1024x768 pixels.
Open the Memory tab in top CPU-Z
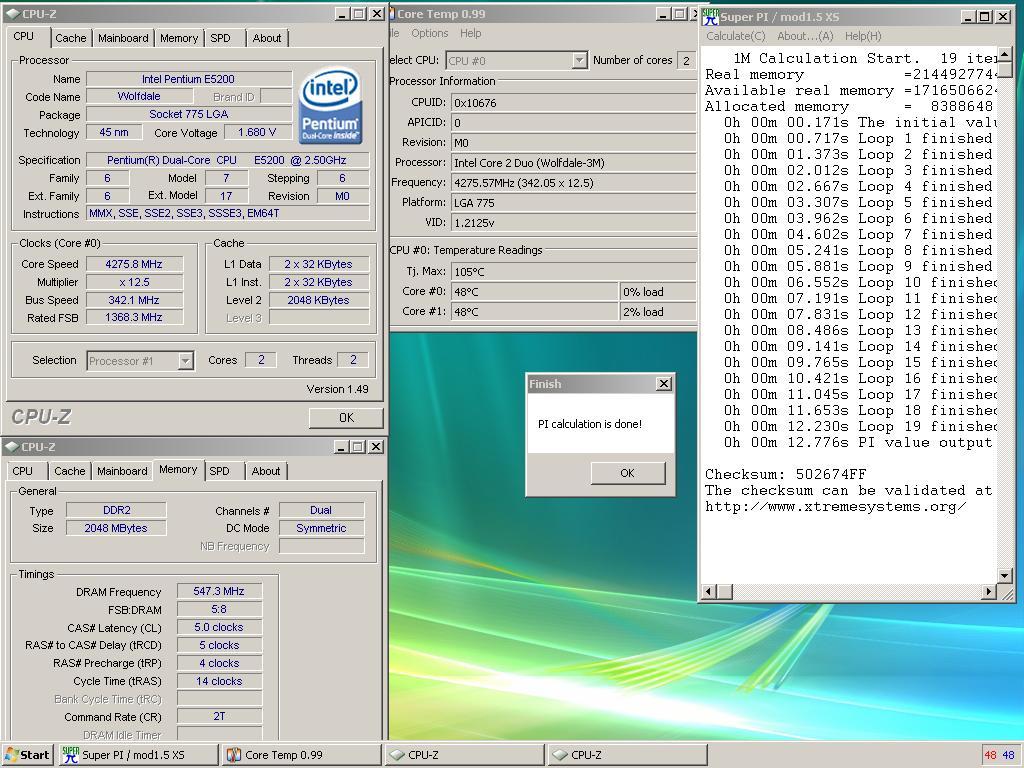pyautogui.click(x=179, y=39)
